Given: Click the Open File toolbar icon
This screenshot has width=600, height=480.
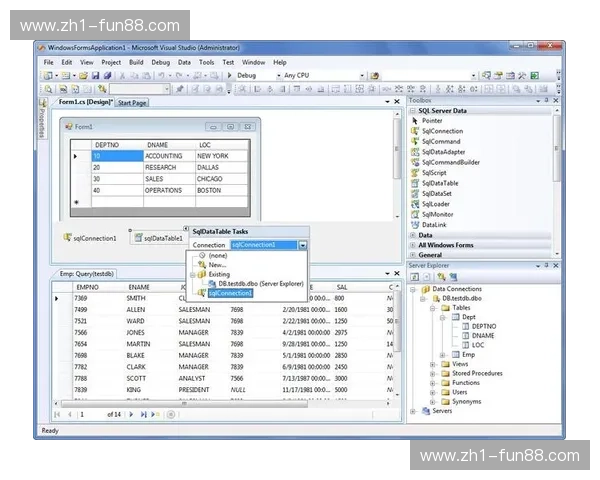Looking at the screenshot, I should coord(83,76).
